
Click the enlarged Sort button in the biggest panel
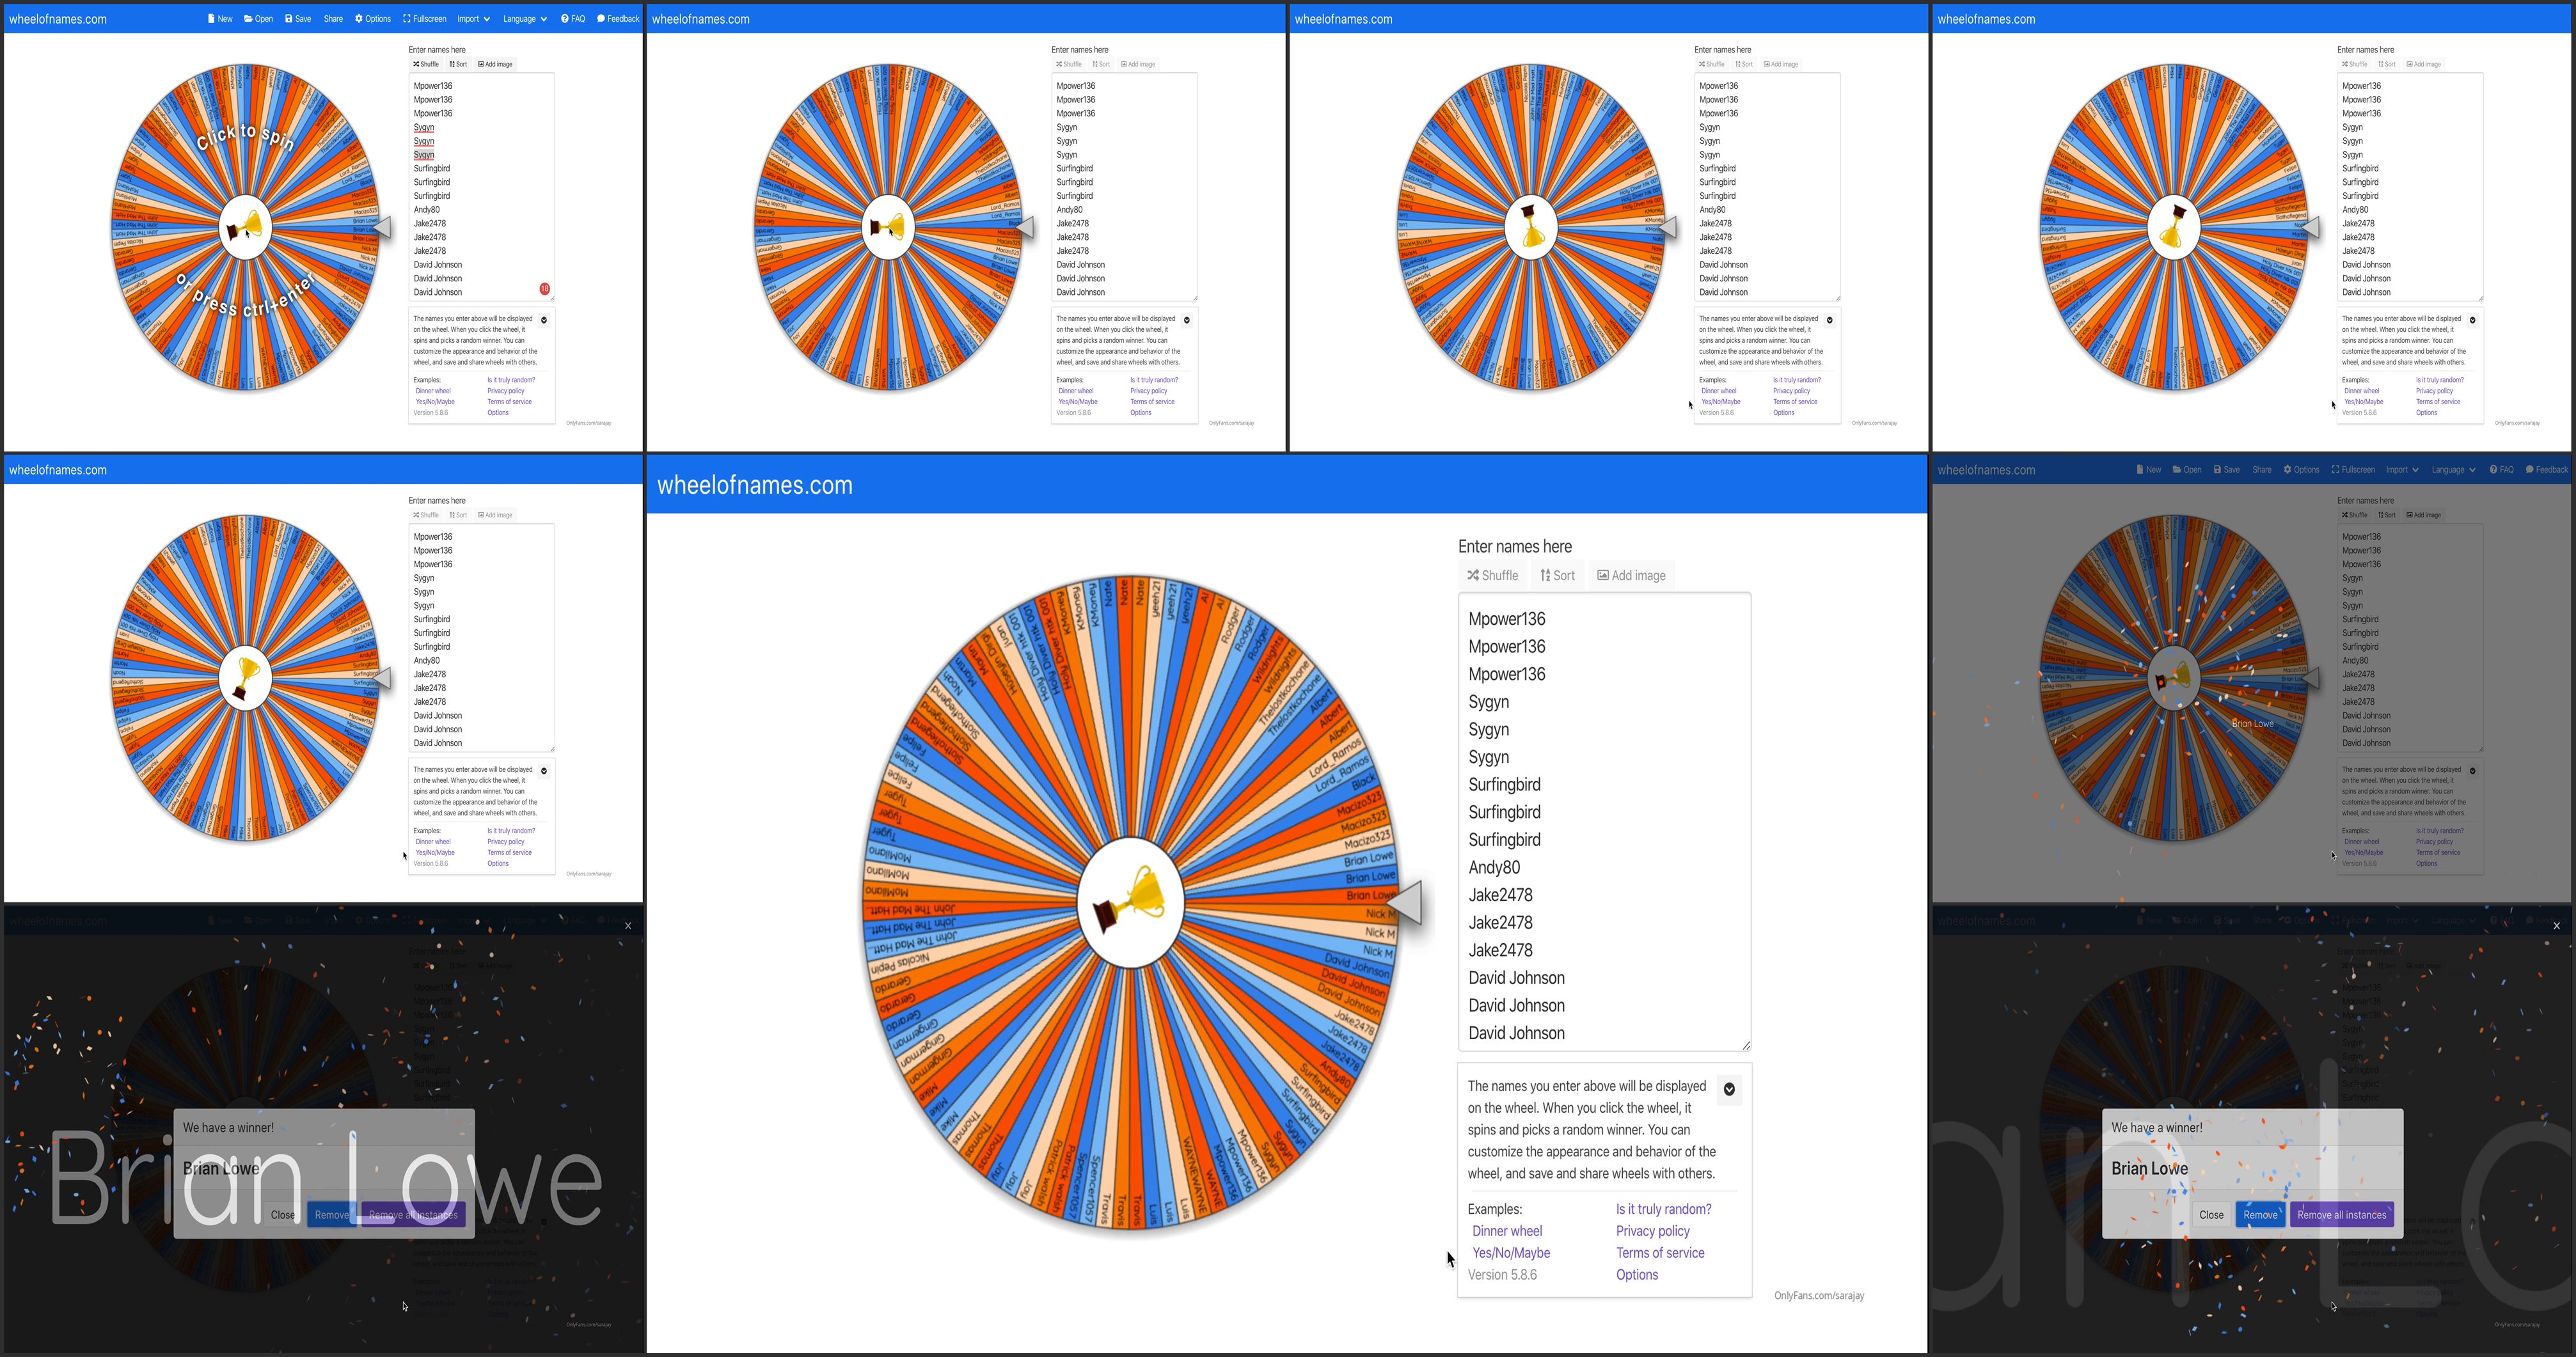1557,576
